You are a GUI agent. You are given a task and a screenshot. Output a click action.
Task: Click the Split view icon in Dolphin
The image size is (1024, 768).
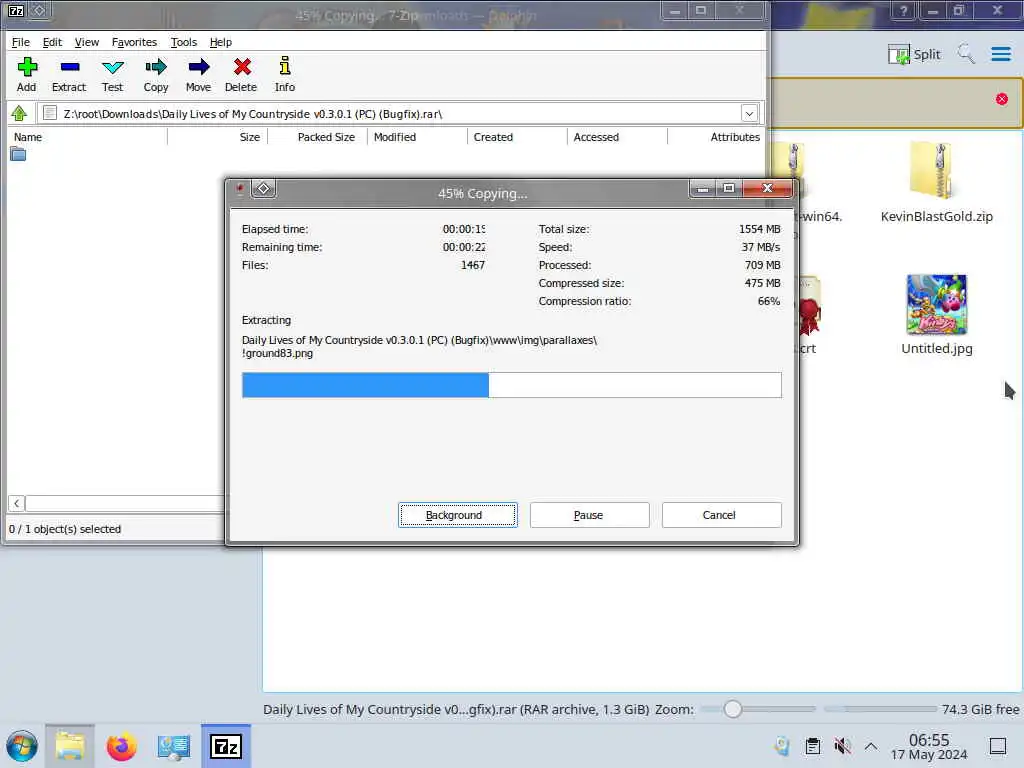[x=914, y=54]
